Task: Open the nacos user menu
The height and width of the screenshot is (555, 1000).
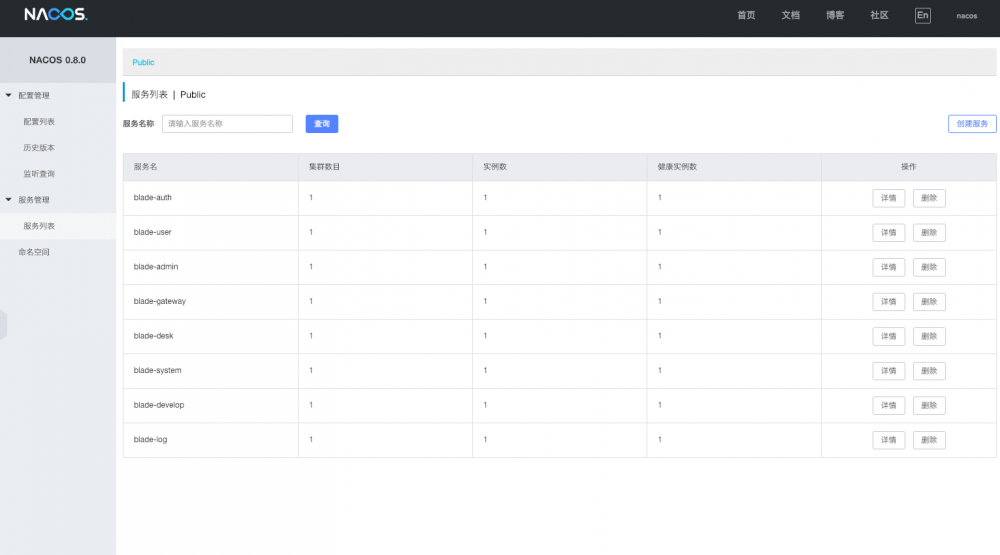Action: pos(966,16)
